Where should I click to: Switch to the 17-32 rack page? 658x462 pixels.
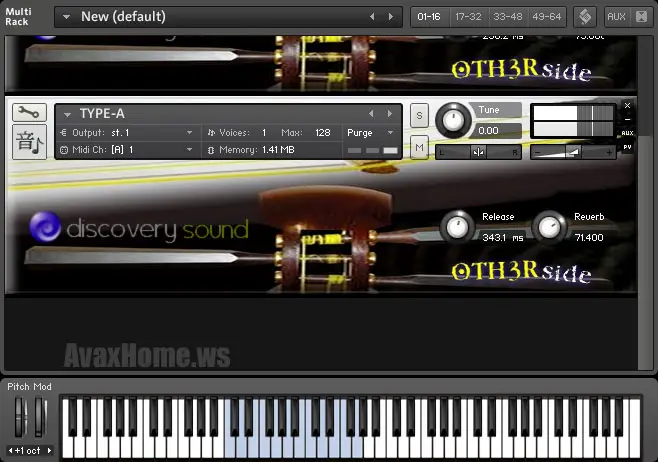coord(468,17)
